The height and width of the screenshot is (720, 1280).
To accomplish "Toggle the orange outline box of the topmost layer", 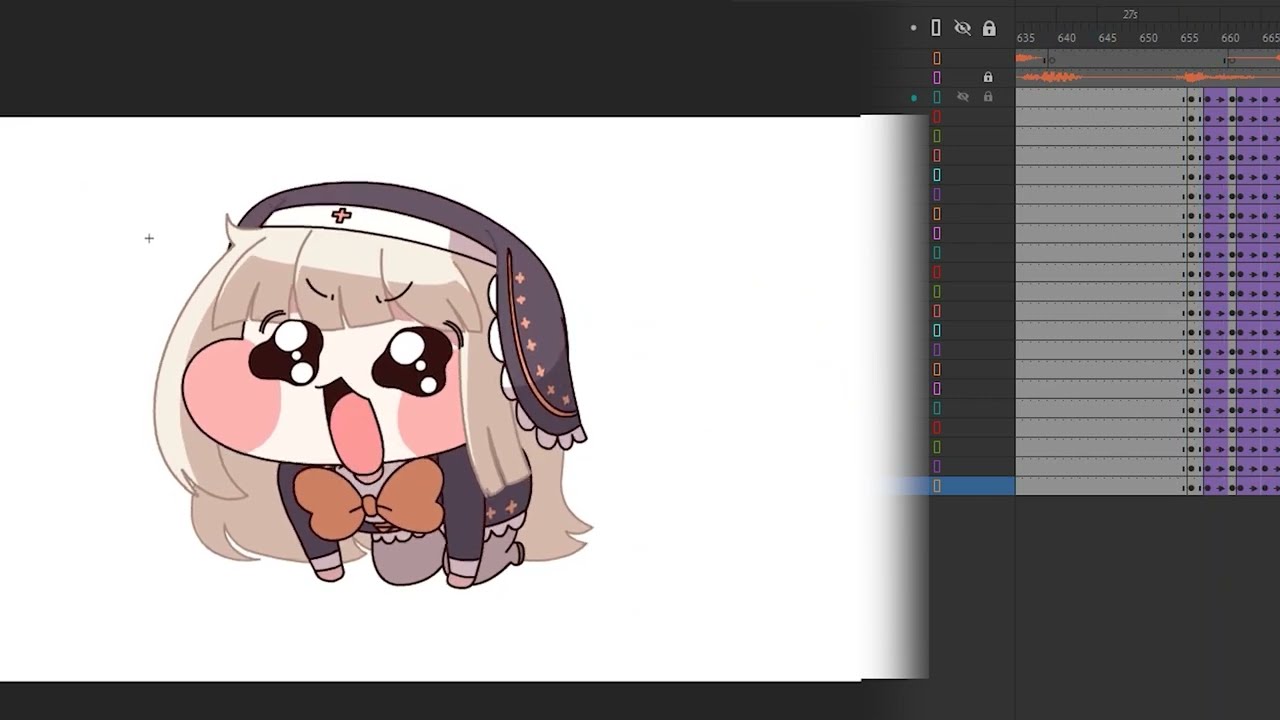I will (x=937, y=59).
